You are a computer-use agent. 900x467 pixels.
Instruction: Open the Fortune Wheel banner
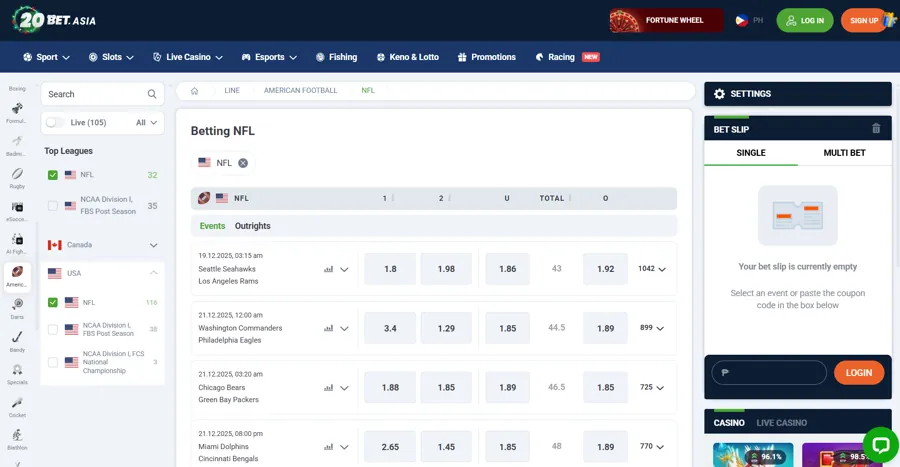[666, 20]
